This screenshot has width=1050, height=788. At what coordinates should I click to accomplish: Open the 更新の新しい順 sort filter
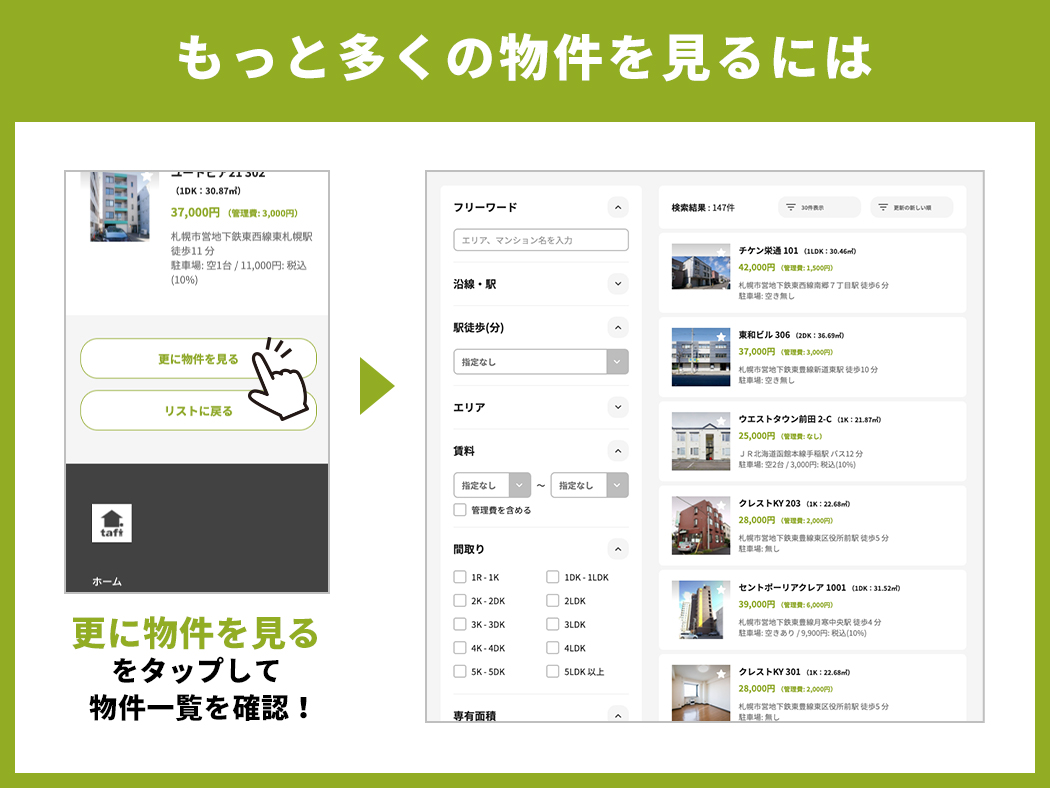pos(911,208)
